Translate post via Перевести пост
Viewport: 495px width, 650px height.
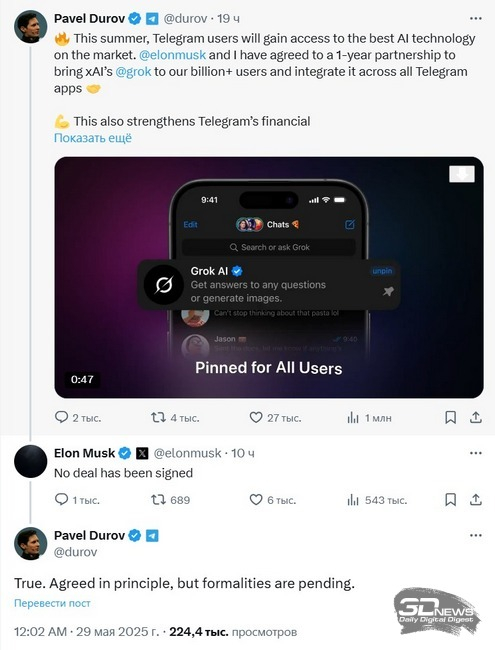52,603
